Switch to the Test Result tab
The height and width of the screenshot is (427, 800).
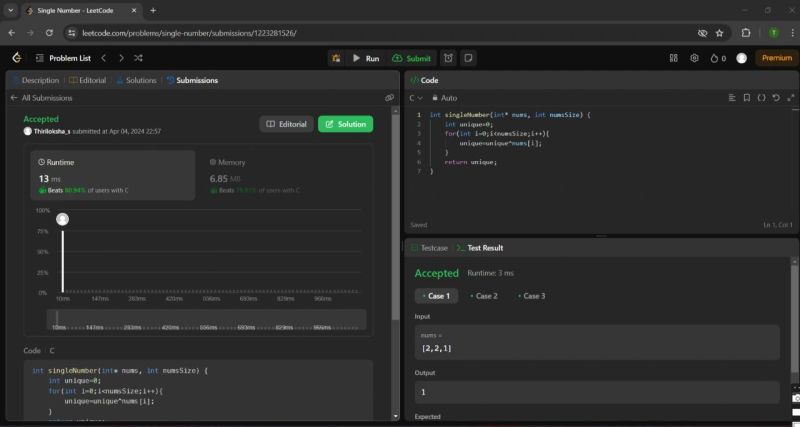[480, 248]
